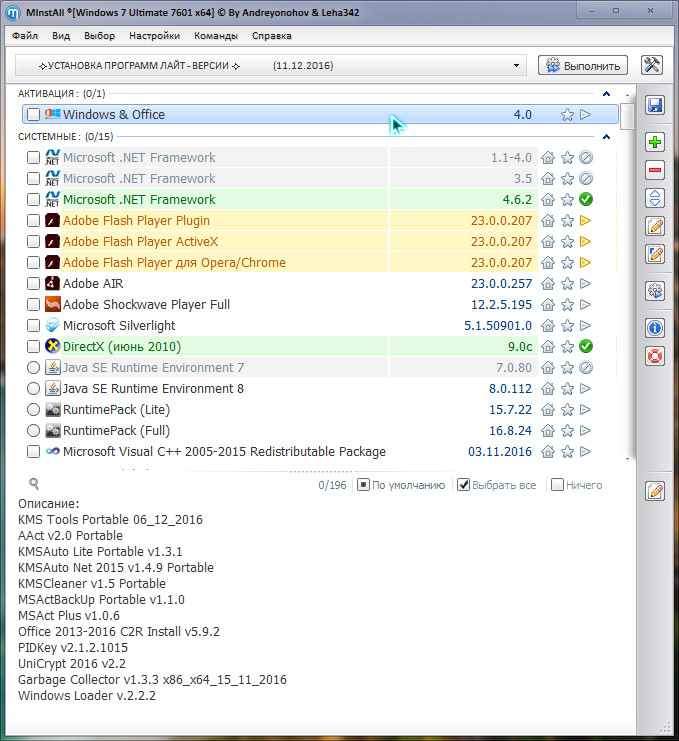Viewport: 679px width, 741px height.
Task: Check the Adobe AIR checkbox
Action: [34, 284]
